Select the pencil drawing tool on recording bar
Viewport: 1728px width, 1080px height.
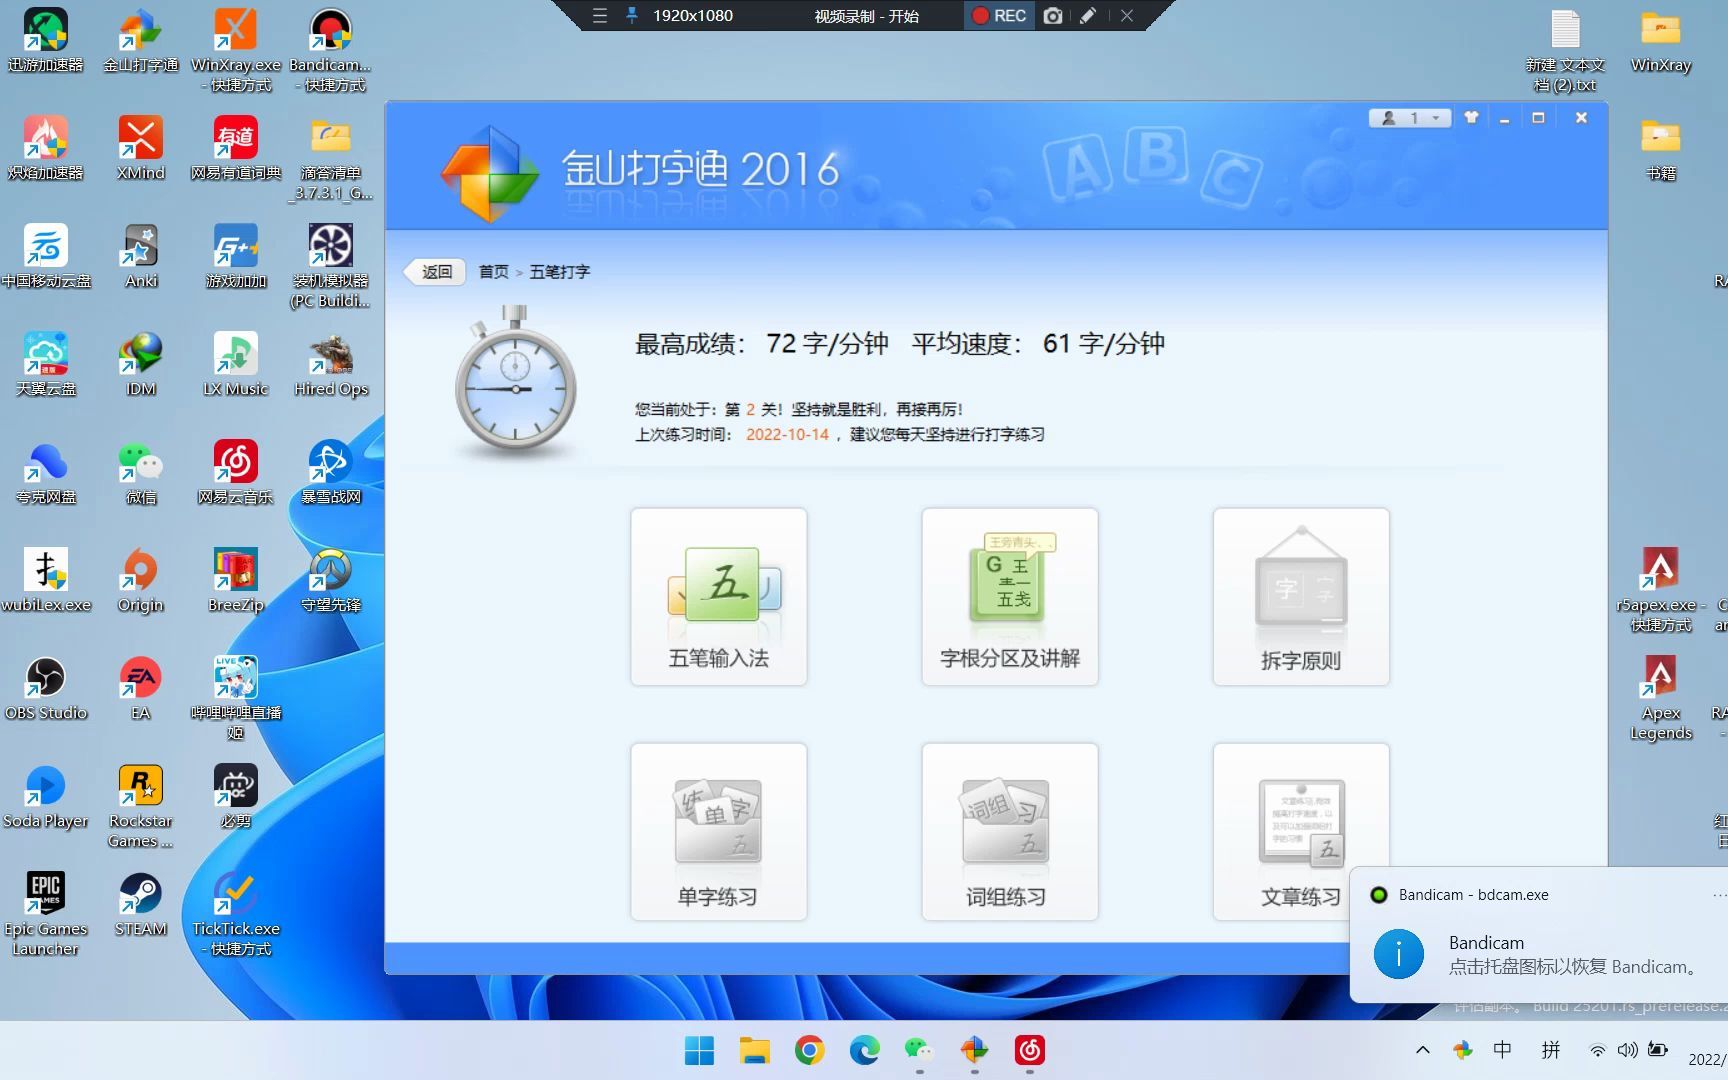pyautogui.click(x=1088, y=15)
